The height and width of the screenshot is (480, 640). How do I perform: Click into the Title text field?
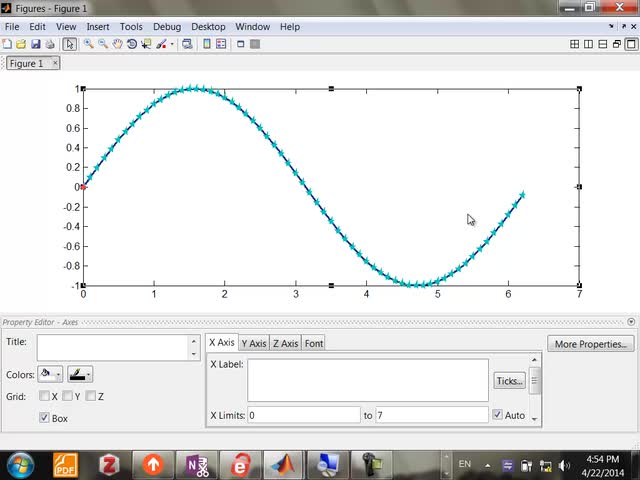113,347
